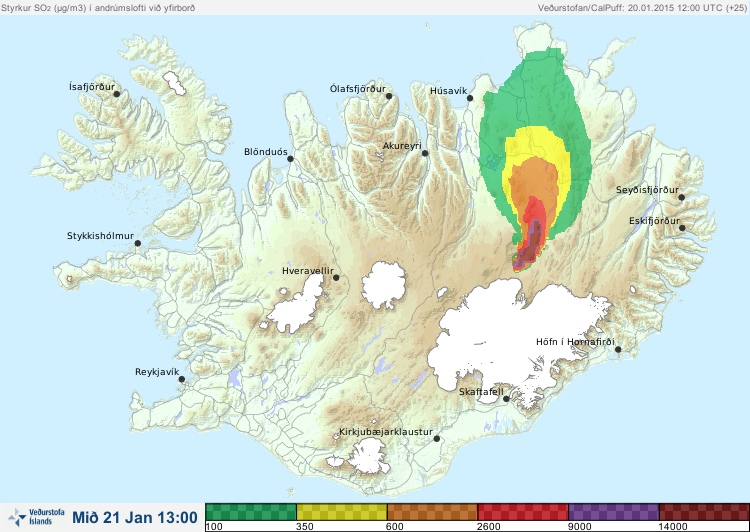The image size is (750, 532).
Task: Click the legend value '14000'
Action: 673,527
